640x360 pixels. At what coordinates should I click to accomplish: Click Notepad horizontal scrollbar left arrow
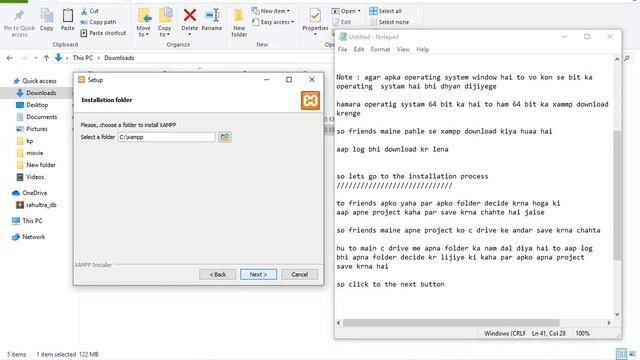point(339,322)
